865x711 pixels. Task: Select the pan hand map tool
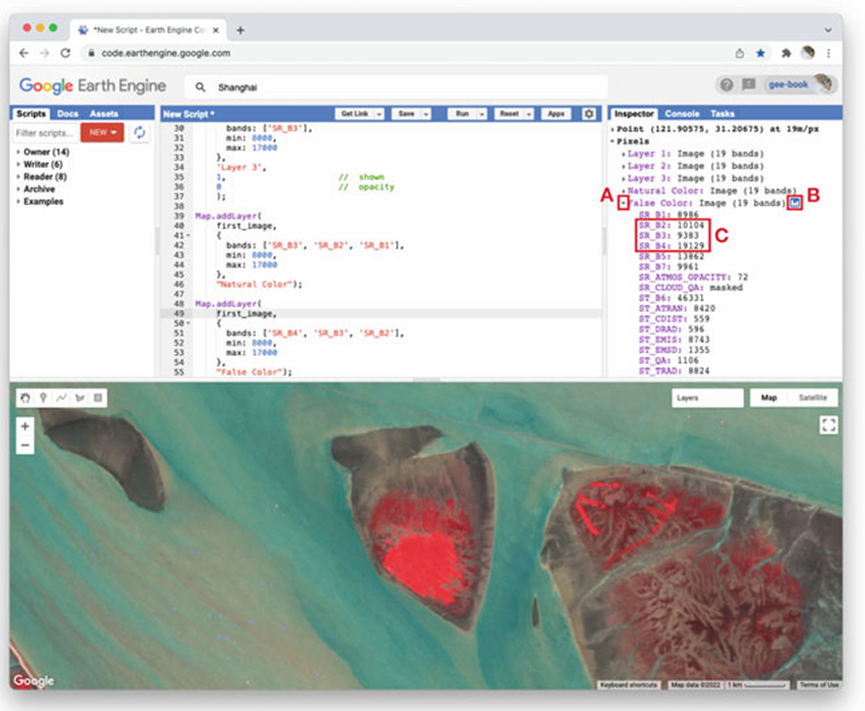point(25,398)
